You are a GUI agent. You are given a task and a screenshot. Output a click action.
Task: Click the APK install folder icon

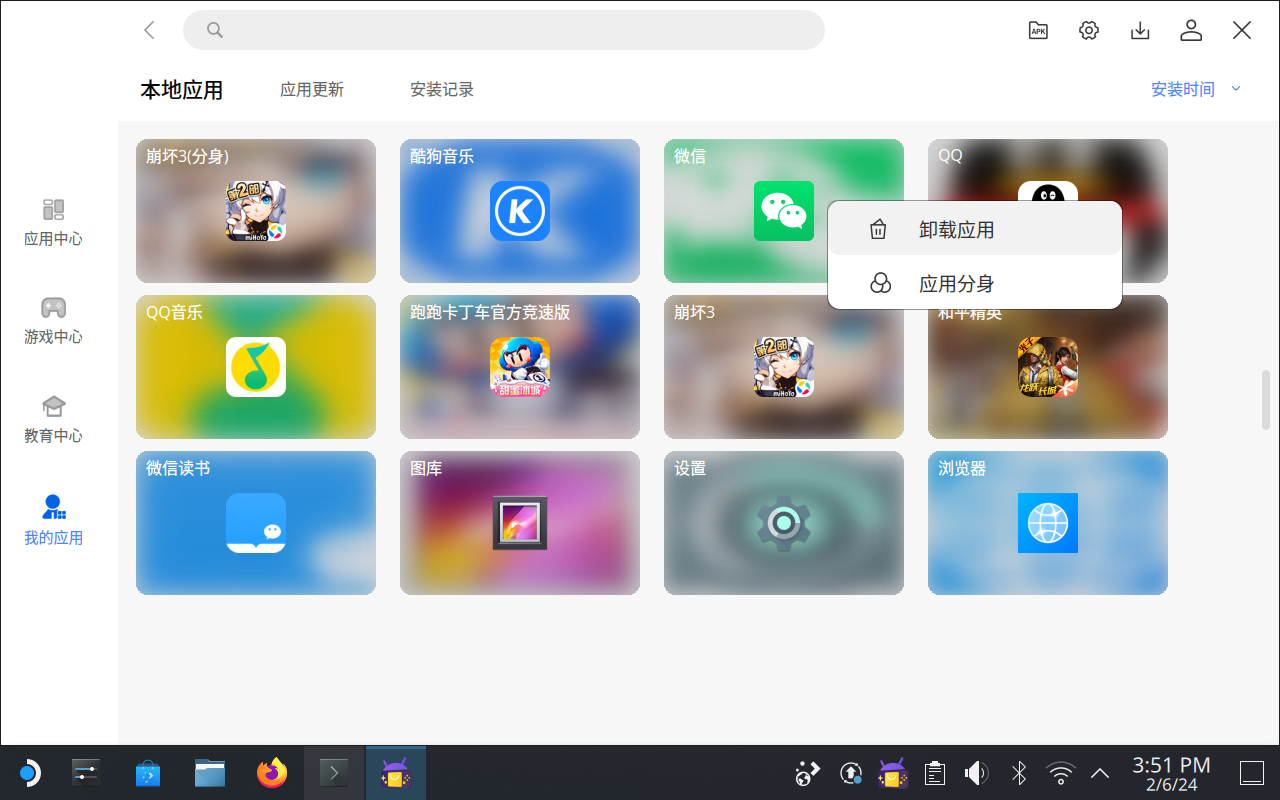tap(1038, 30)
